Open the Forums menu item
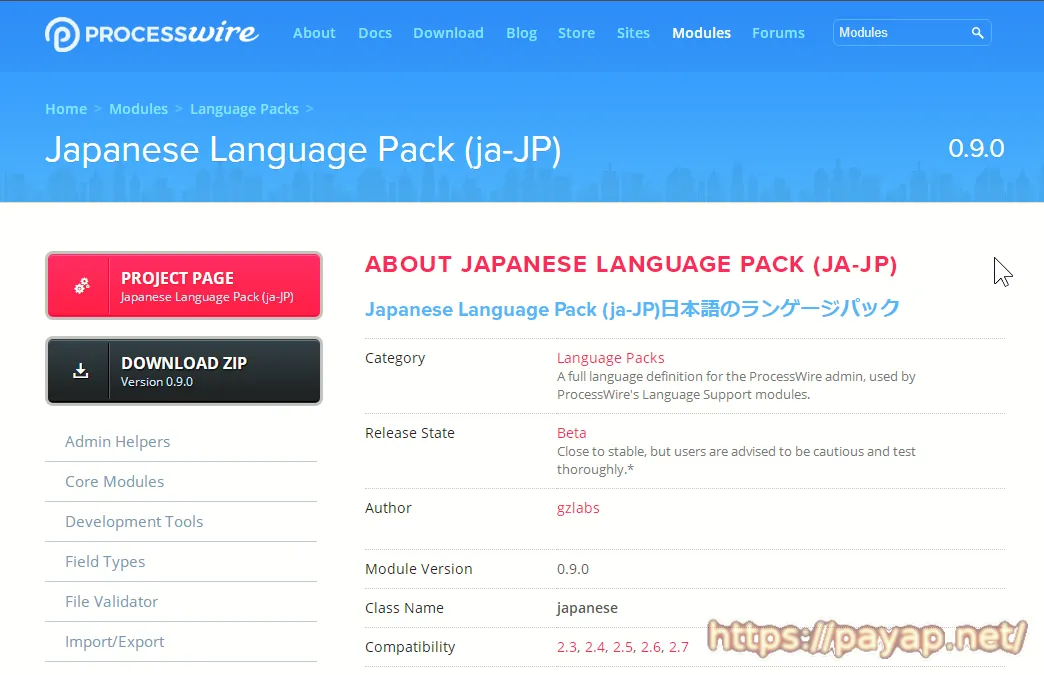1044x675 pixels. coord(778,32)
